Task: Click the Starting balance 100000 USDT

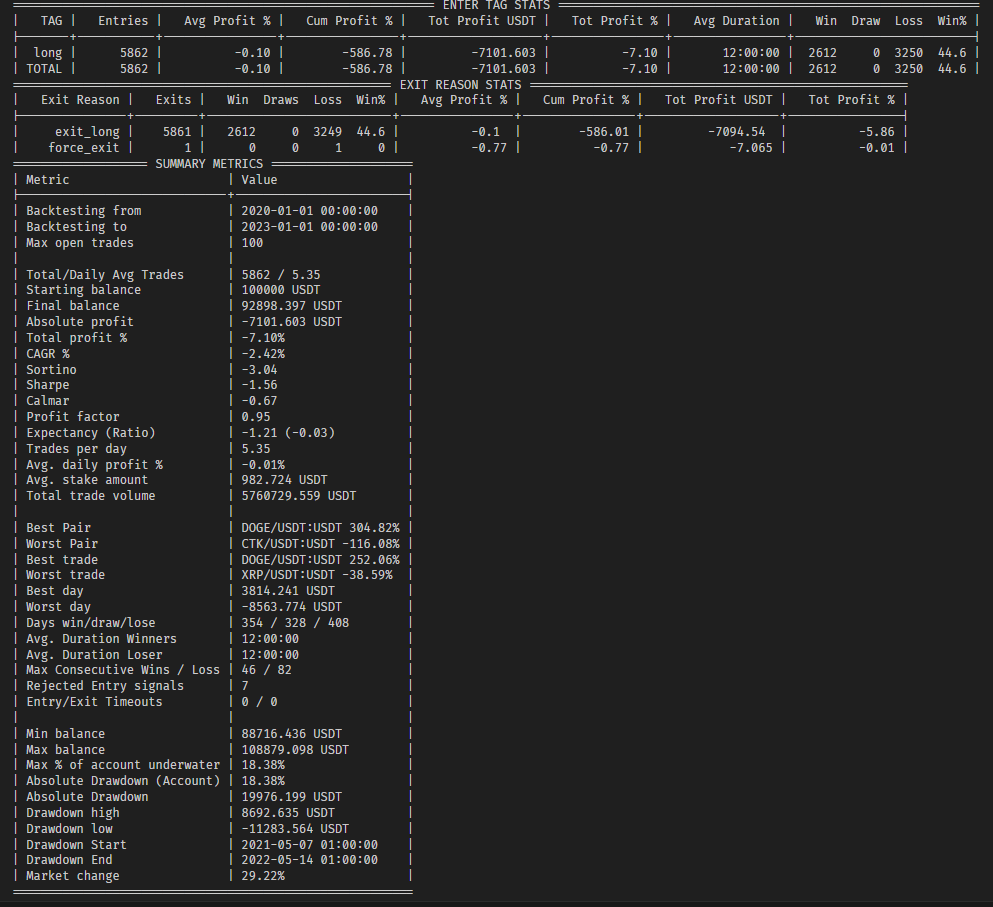Action: [x=281, y=290]
